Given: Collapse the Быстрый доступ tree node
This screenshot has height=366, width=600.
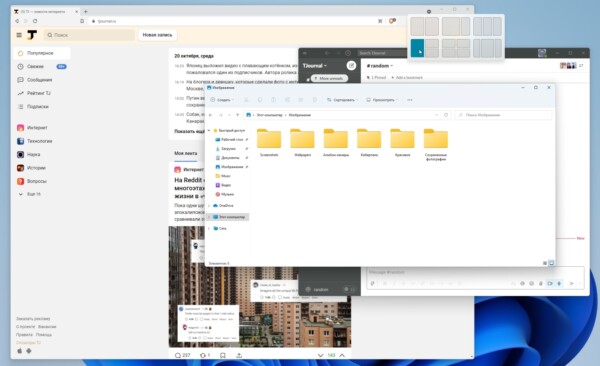Looking at the screenshot, I should (x=209, y=131).
